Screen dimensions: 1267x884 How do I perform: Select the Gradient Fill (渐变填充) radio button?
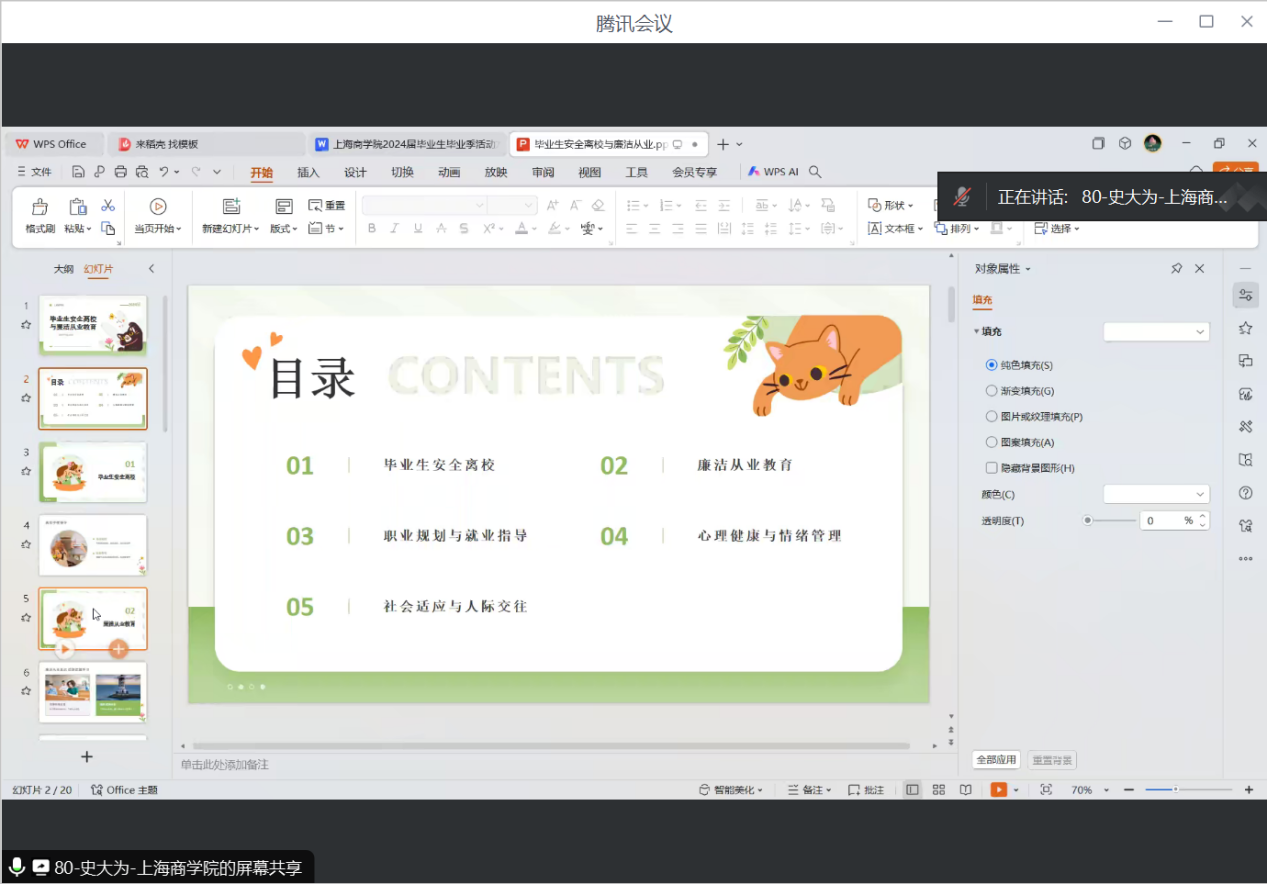click(992, 391)
